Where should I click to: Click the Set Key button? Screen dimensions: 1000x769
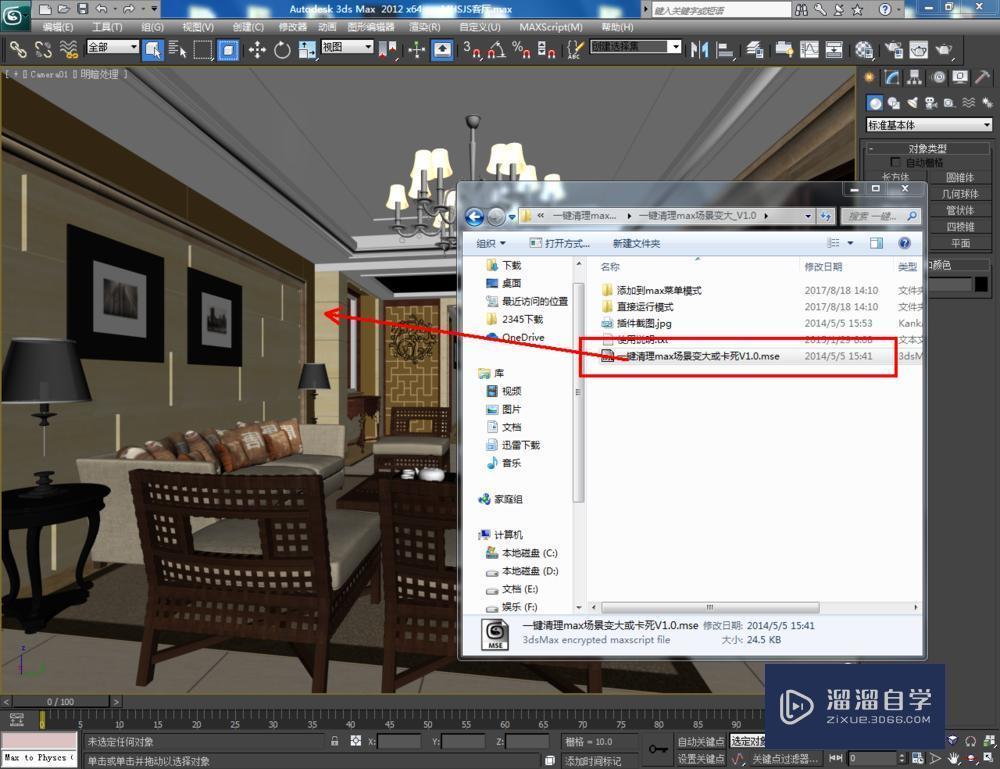[700, 759]
